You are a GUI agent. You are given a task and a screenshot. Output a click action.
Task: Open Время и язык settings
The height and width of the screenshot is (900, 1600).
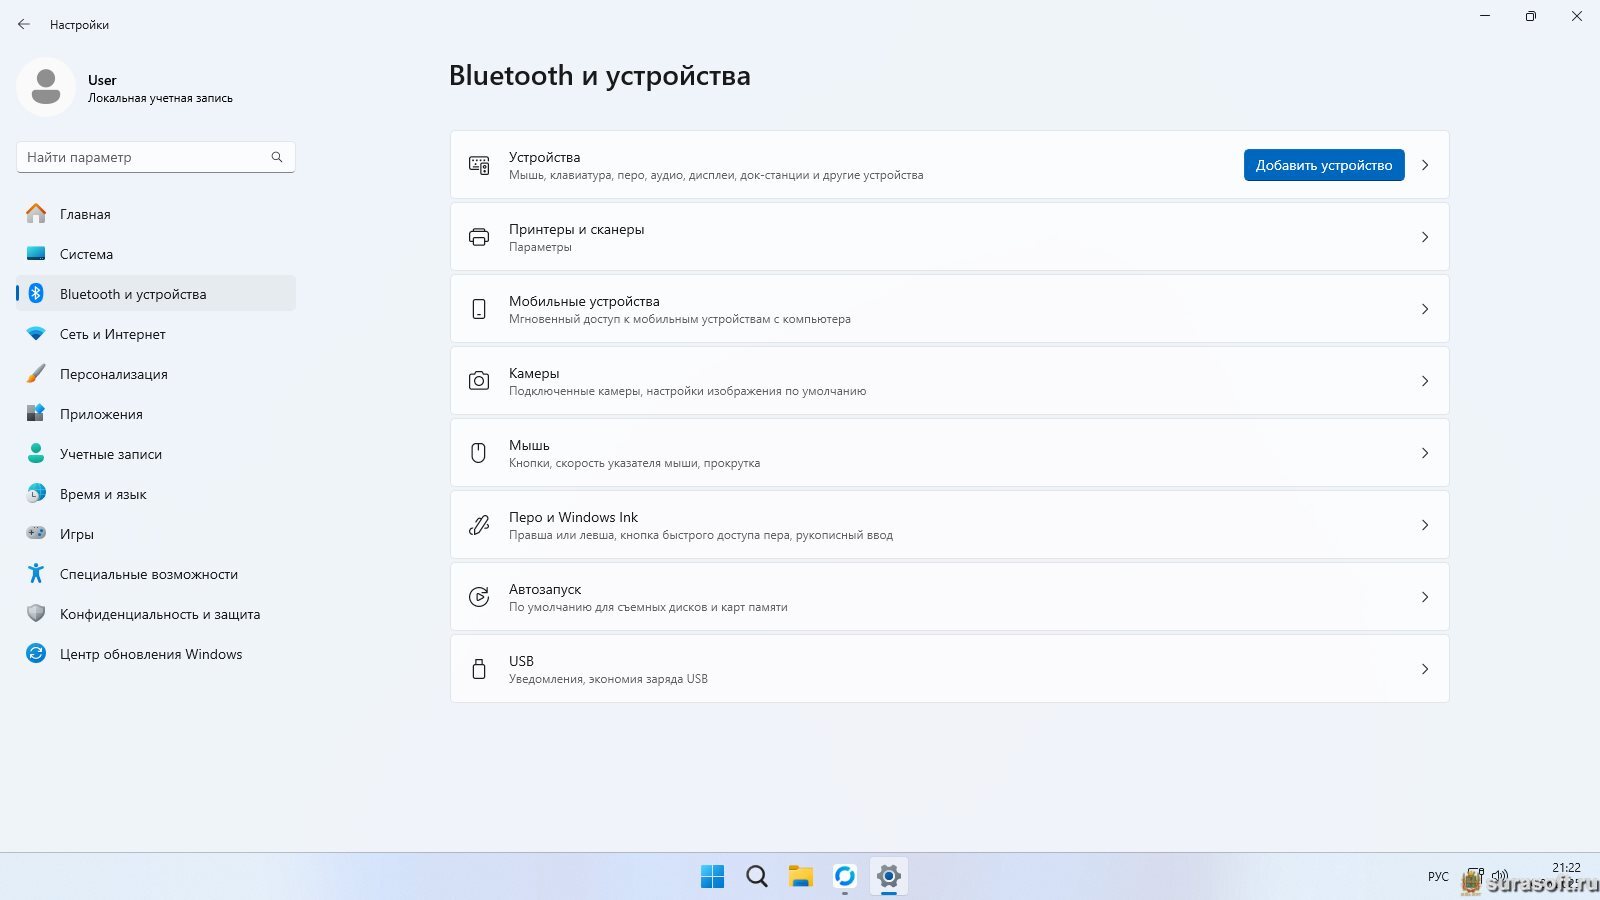pos(156,494)
